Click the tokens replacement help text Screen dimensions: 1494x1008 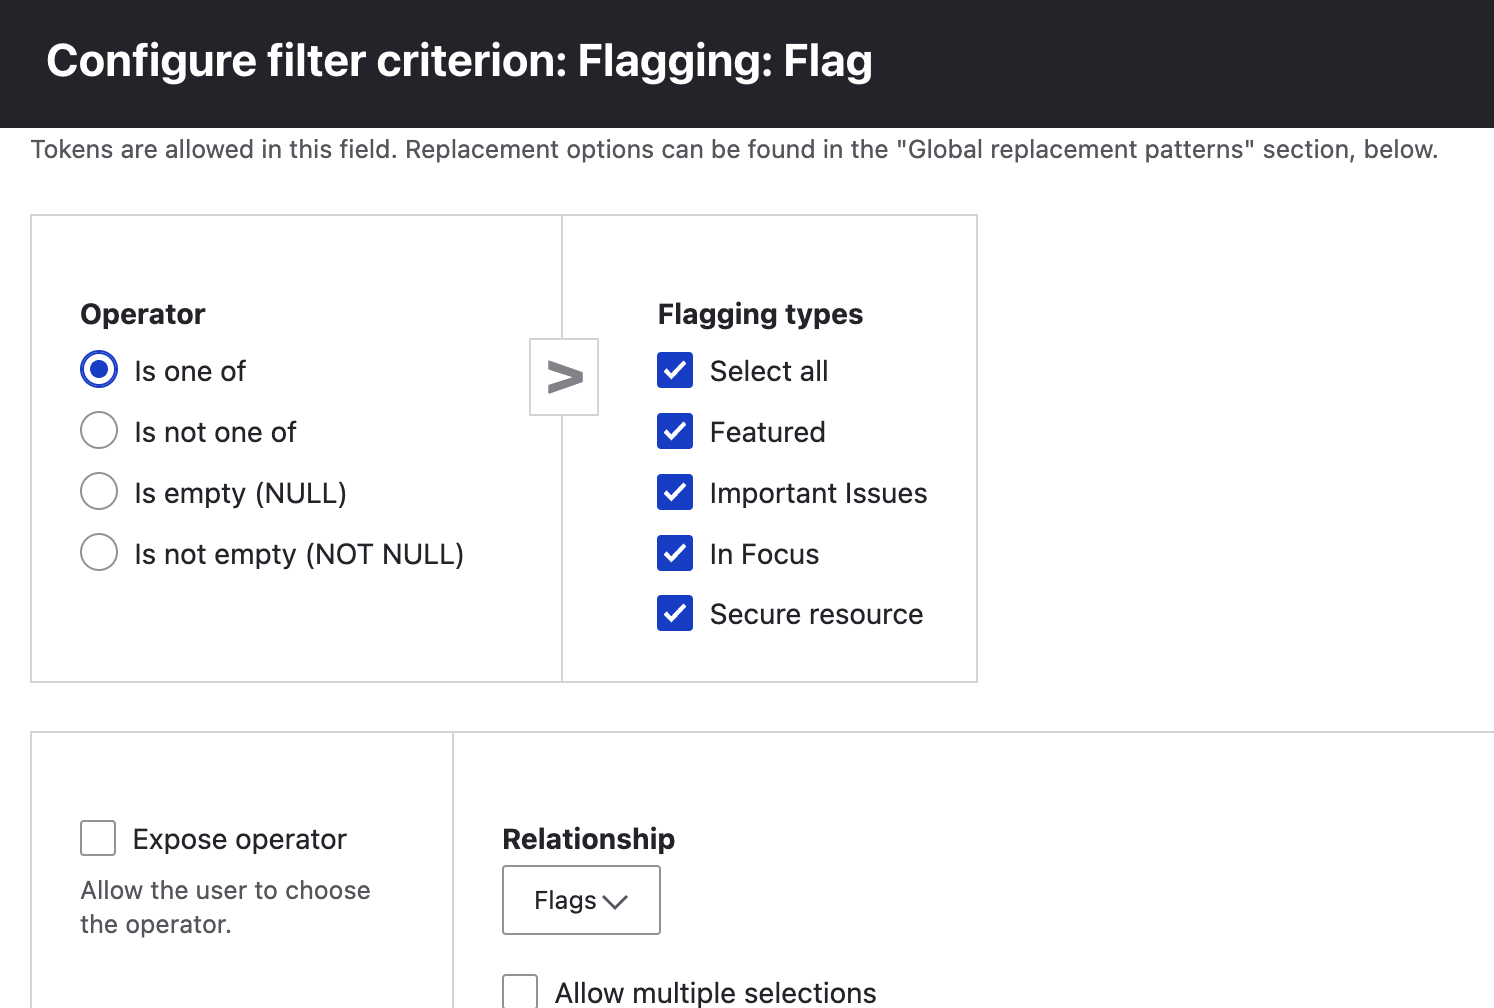[735, 149]
